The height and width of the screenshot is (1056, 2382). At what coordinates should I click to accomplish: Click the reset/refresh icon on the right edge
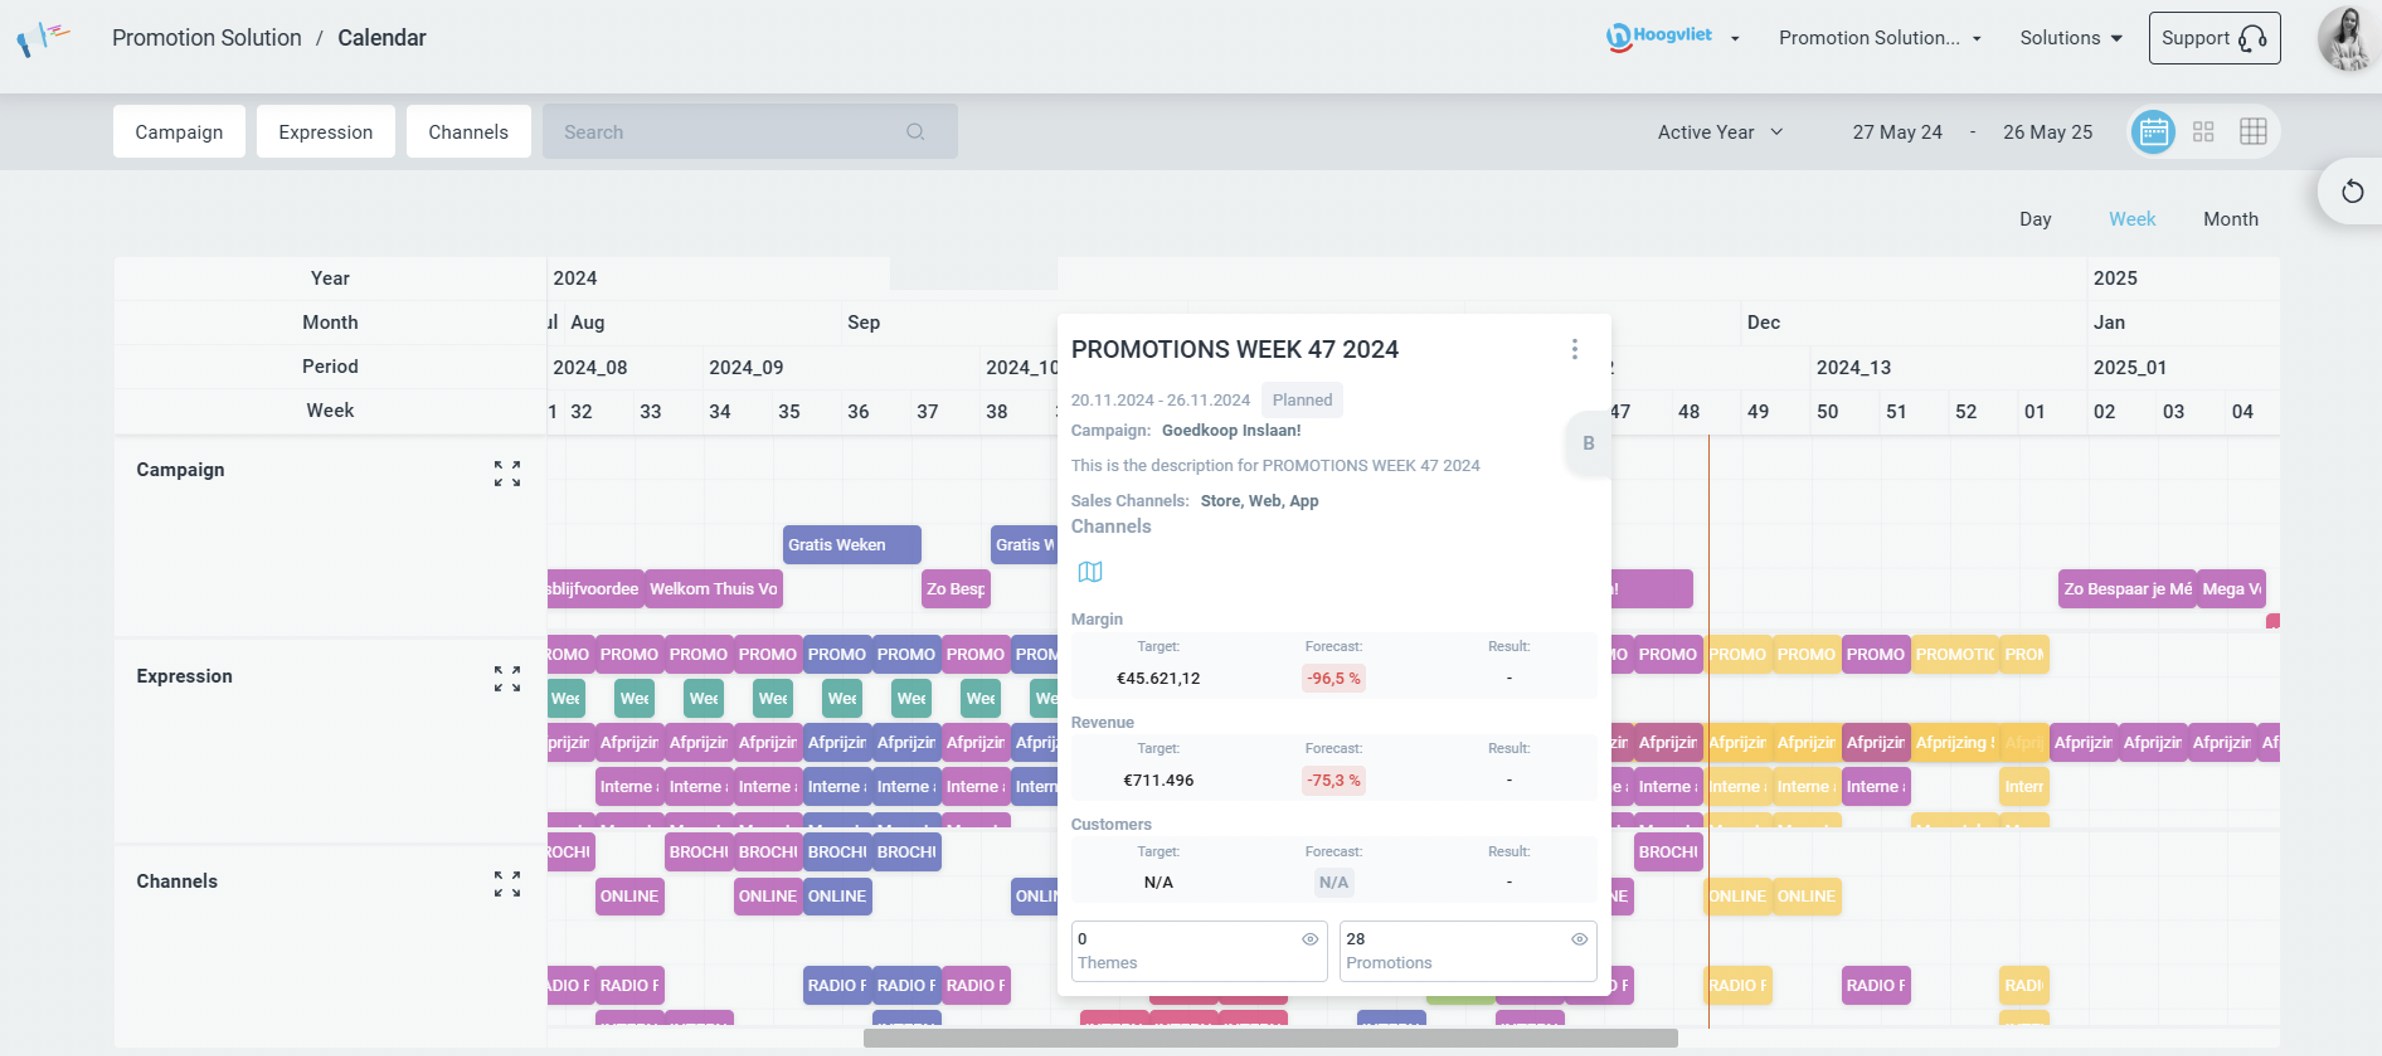point(2355,190)
